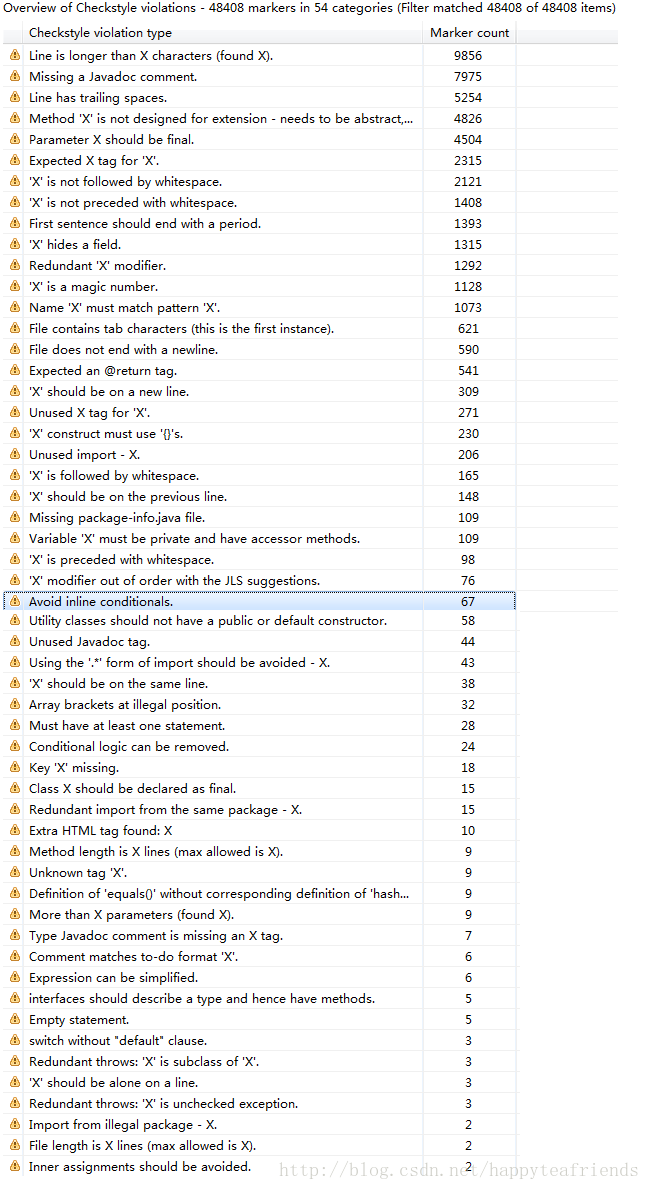Screen dimensions: 650x1190
Task: Click warning icon beside 'Avoid inline conditionals.'
Action: pos(15,601)
